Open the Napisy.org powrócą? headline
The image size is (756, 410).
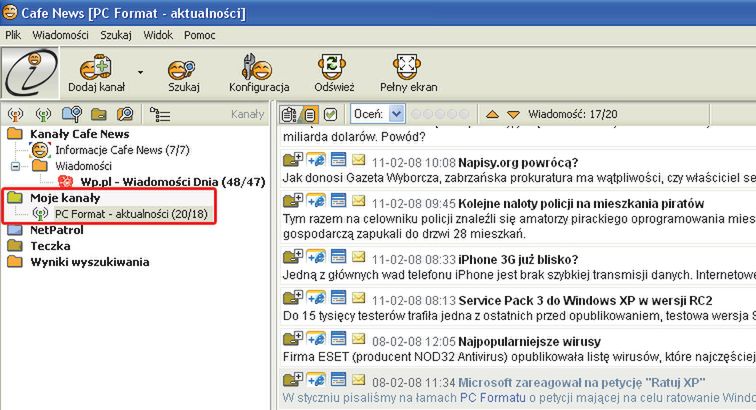pyautogui.click(x=518, y=163)
